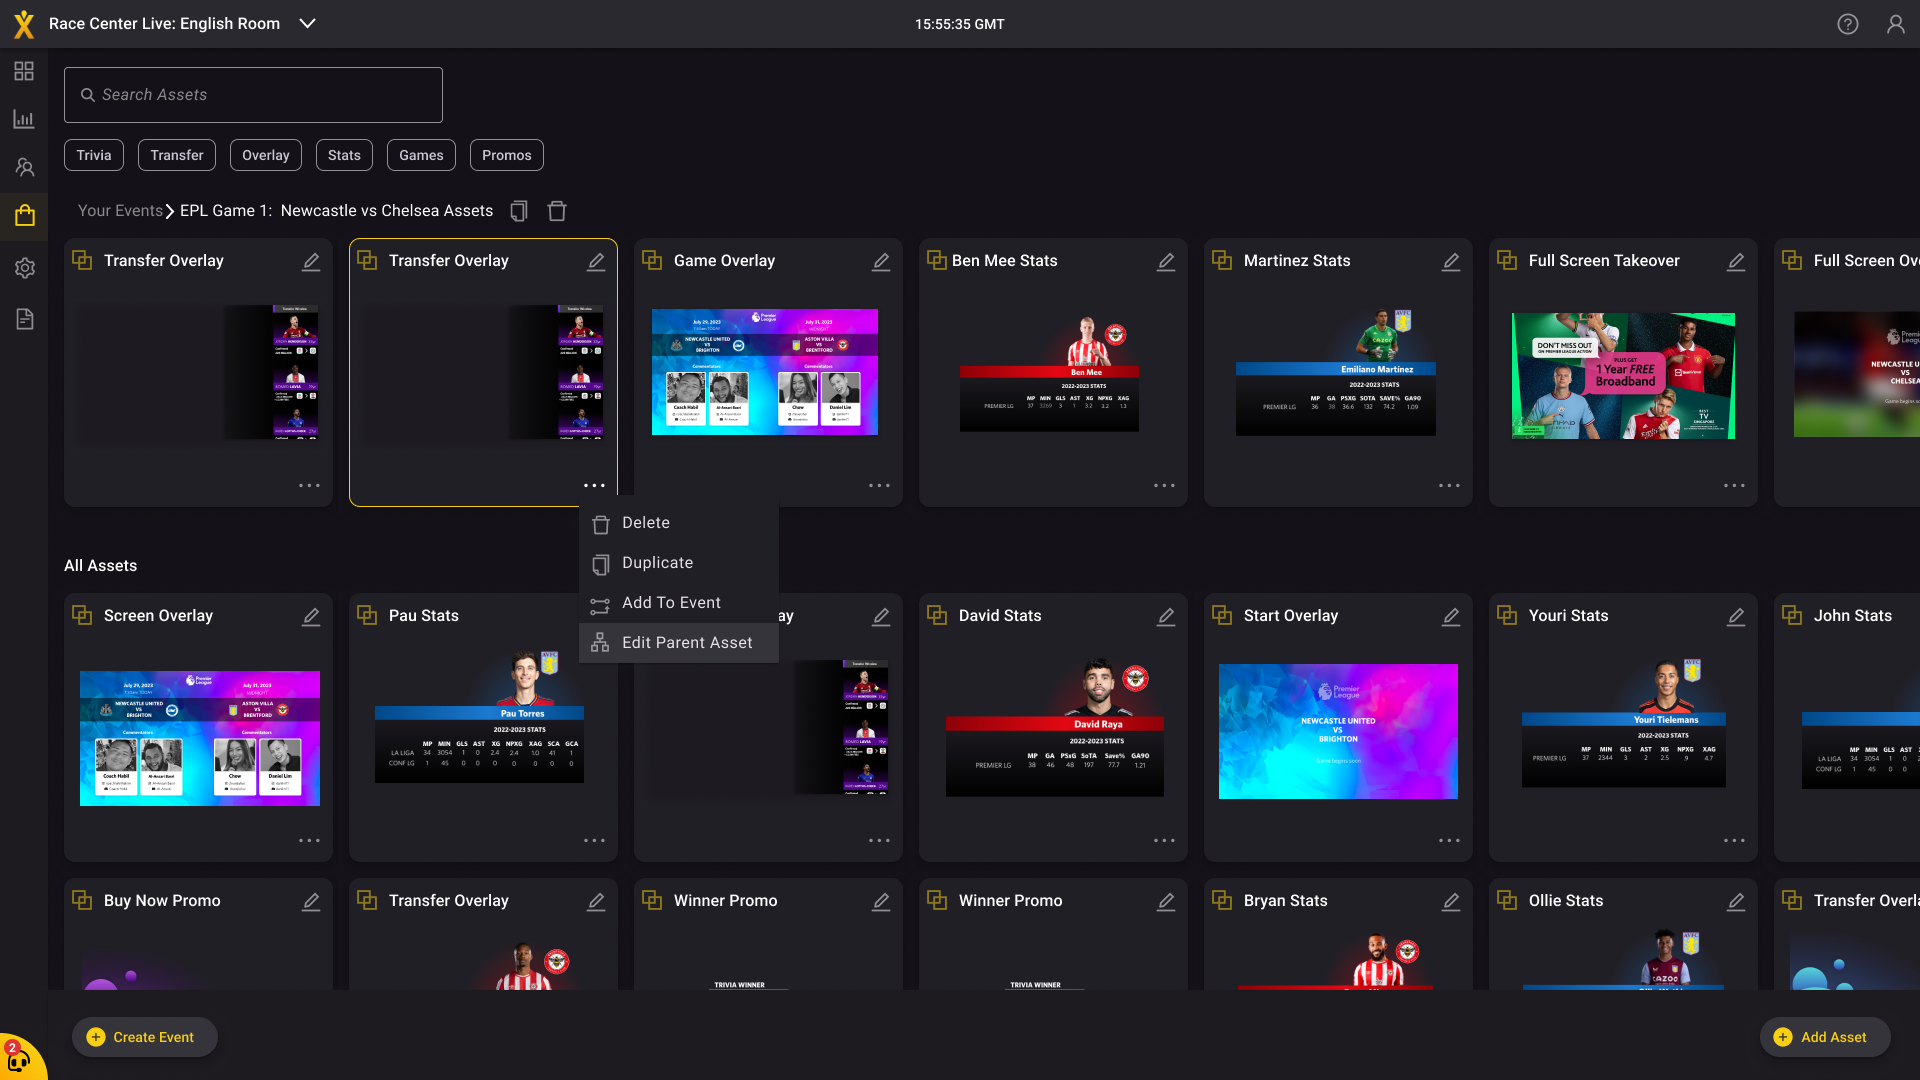Click the trash icon beside the breadcrumb
The height and width of the screenshot is (1080, 1920).
point(556,211)
